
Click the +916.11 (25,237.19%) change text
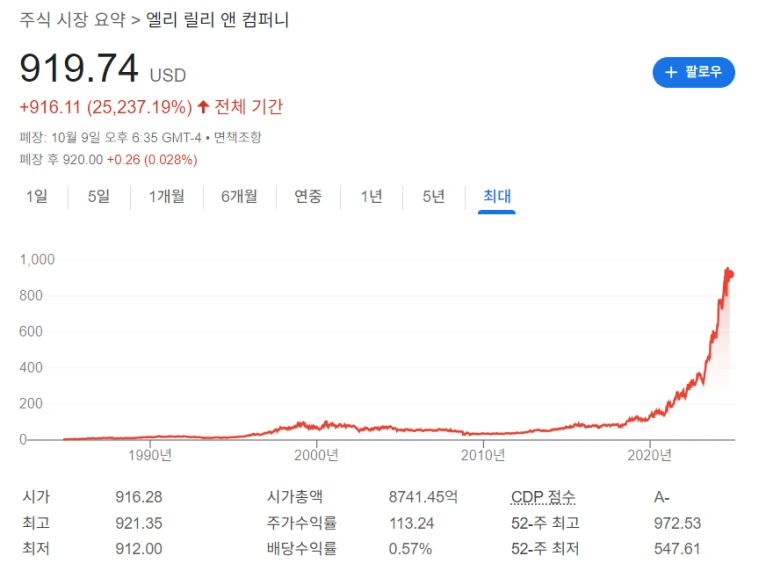(105, 107)
